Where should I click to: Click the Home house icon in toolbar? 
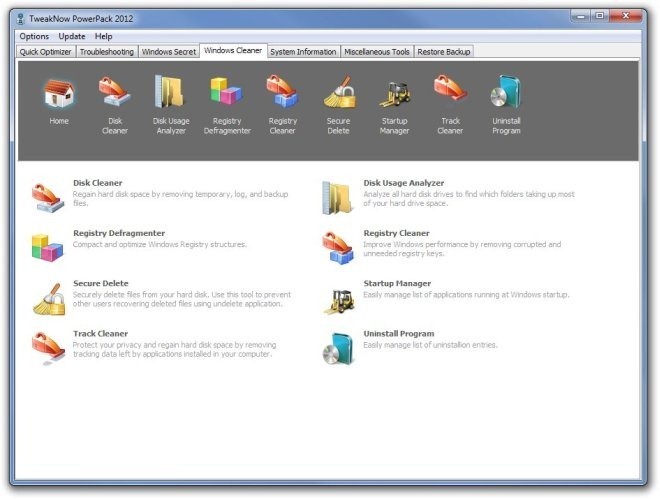point(59,93)
